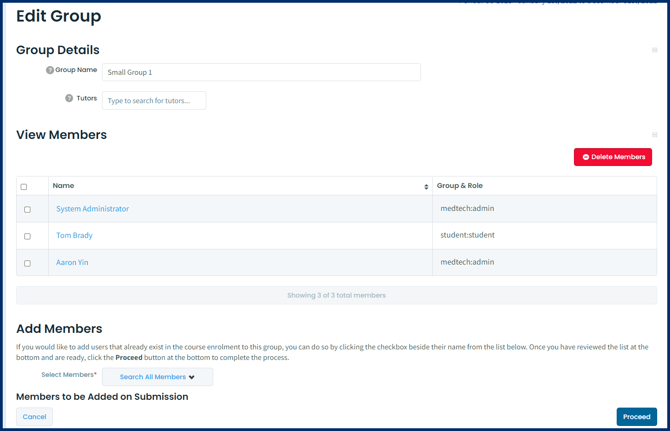The width and height of the screenshot is (670, 431).
Task: Focus the Tutors search field
Action: tap(154, 100)
